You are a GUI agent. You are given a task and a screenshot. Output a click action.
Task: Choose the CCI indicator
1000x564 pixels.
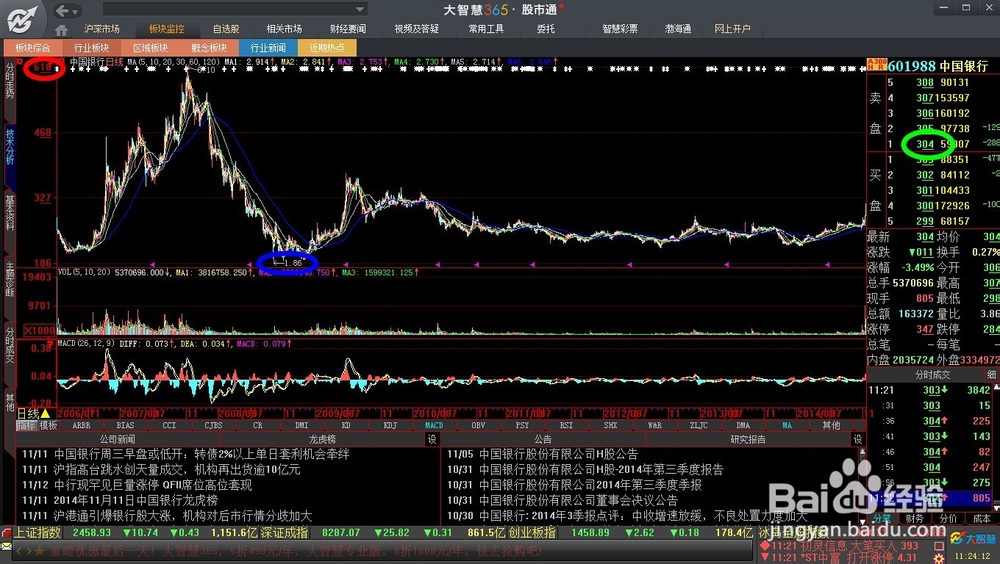point(169,425)
